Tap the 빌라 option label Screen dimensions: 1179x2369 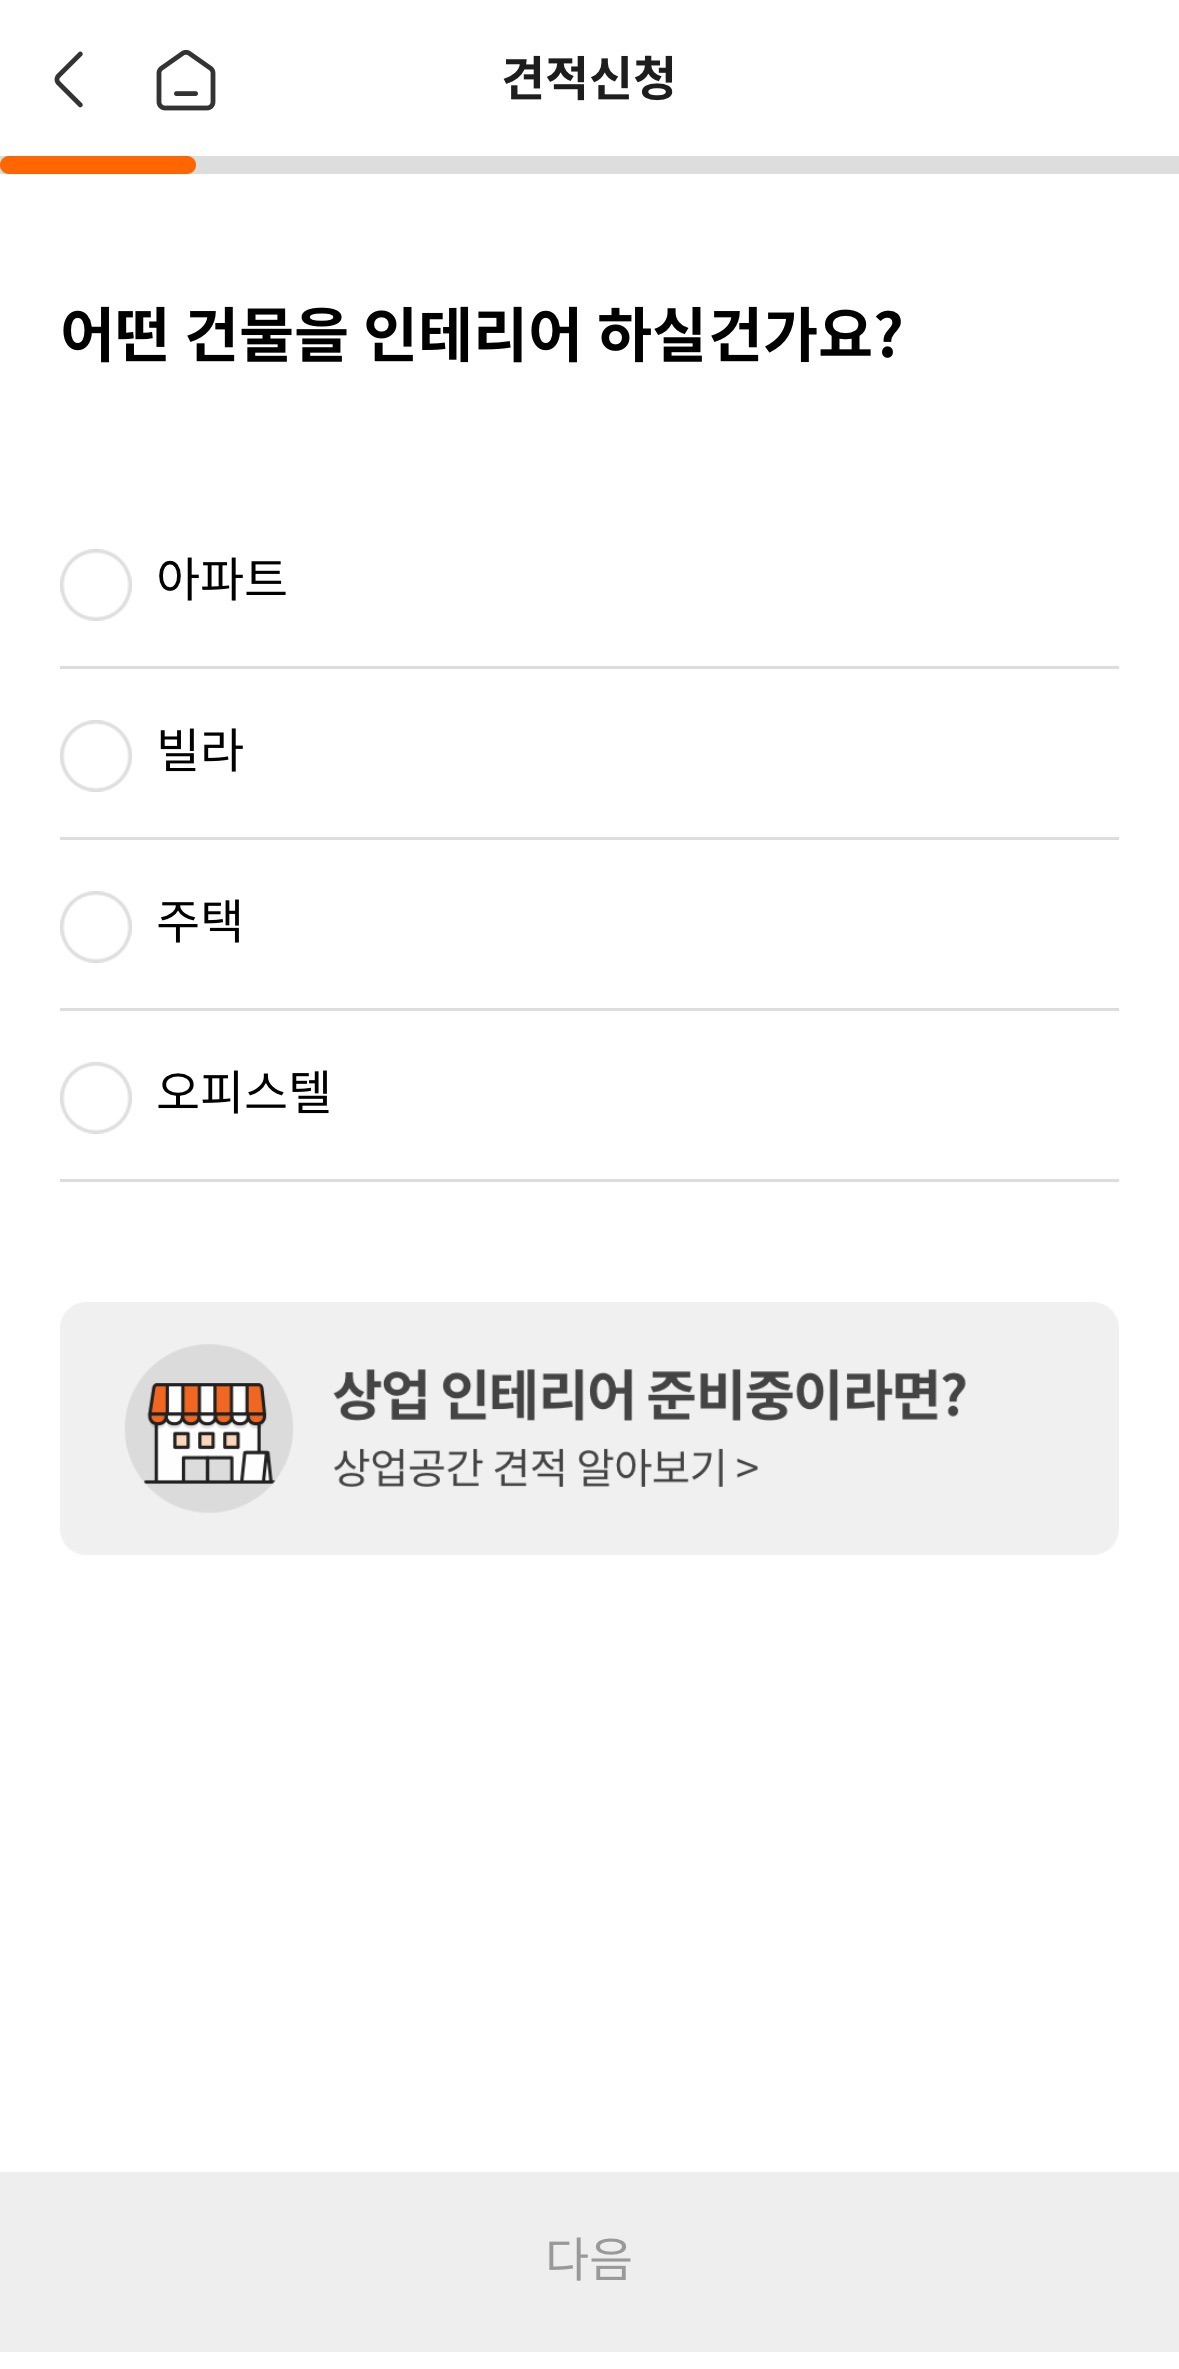tap(200, 750)
